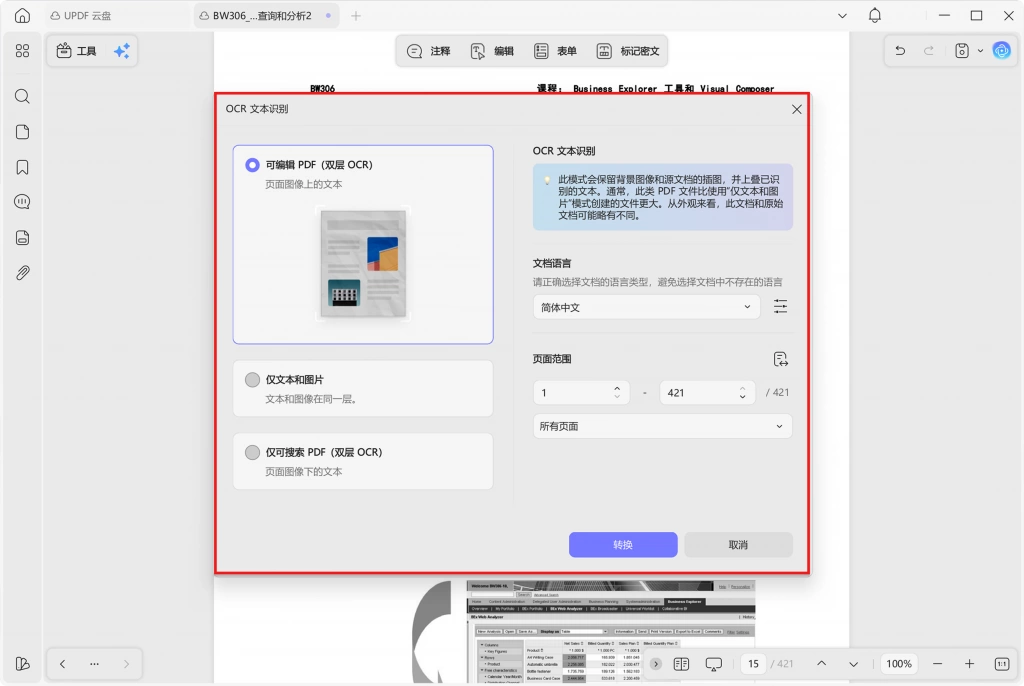This screenshot has height=686, width=1024.
Task: Open thumbnails grid in sidebar
Action: pyautogui.click(x=22, y=51)
